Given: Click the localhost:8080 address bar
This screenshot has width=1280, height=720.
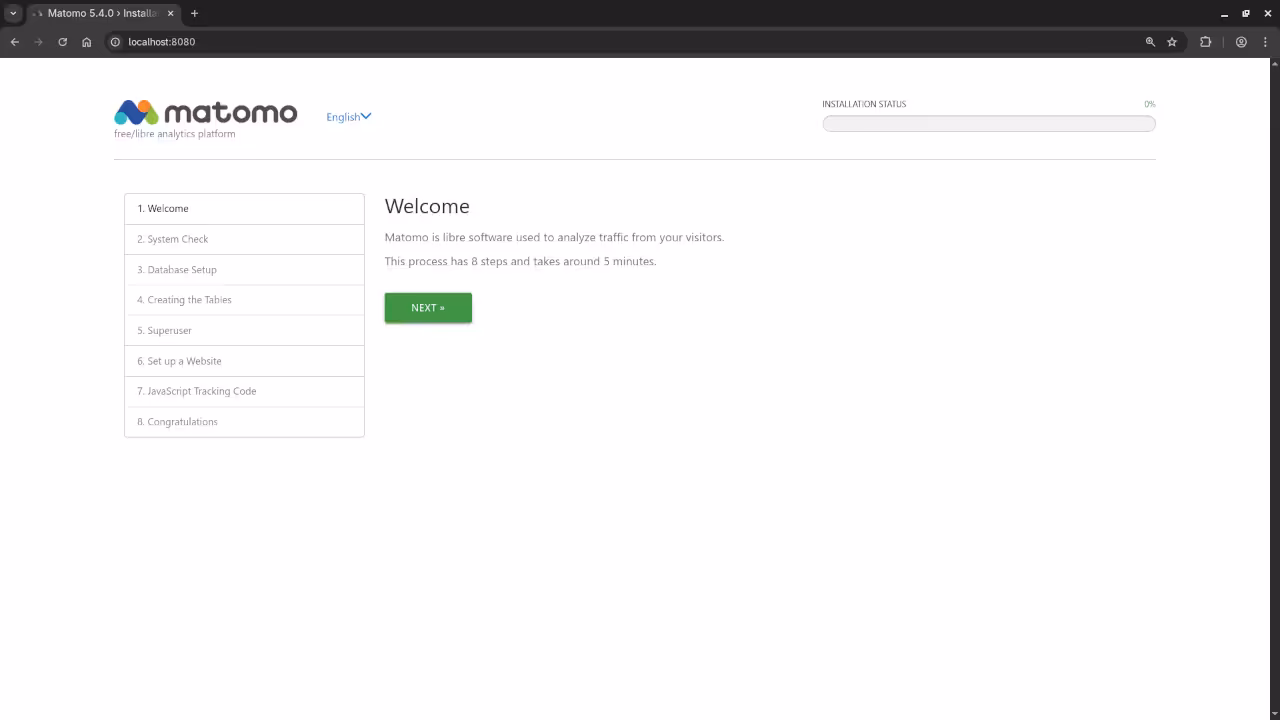Looking at the screenshot, I should (x=600, y=42).
